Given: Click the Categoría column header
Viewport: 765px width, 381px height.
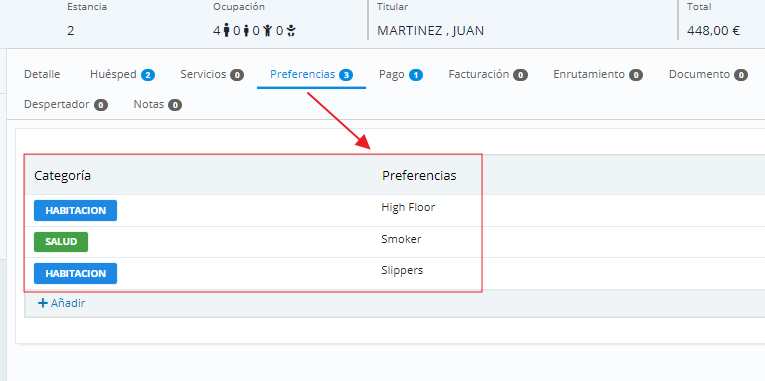Looking at the screenshot, I should tap(62, 176).
